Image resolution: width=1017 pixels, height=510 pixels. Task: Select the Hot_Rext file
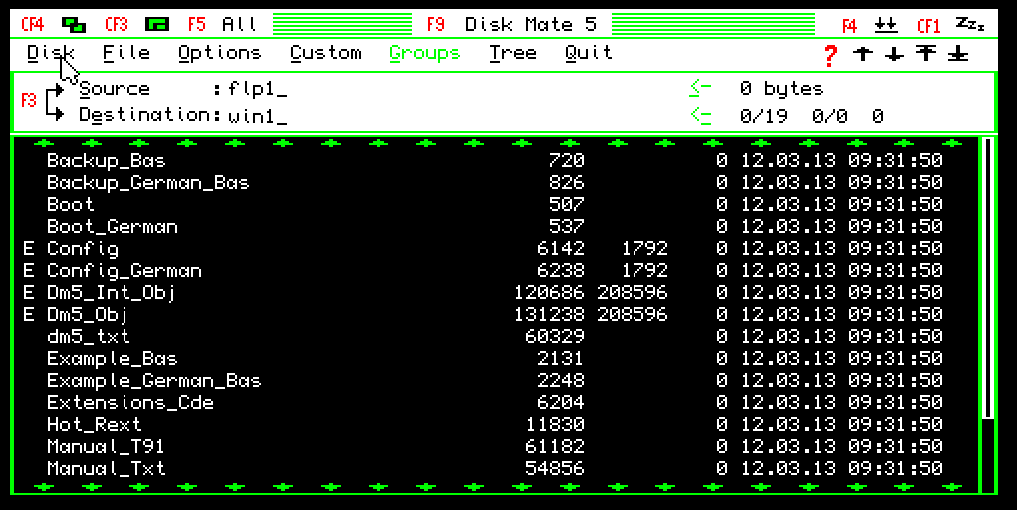495,425
